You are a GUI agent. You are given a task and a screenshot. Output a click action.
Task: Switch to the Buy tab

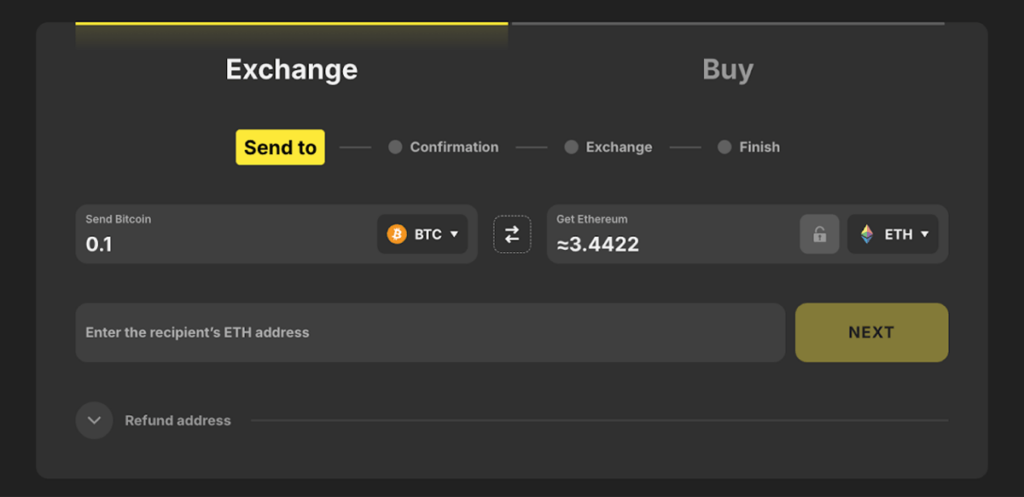point(728,69)
